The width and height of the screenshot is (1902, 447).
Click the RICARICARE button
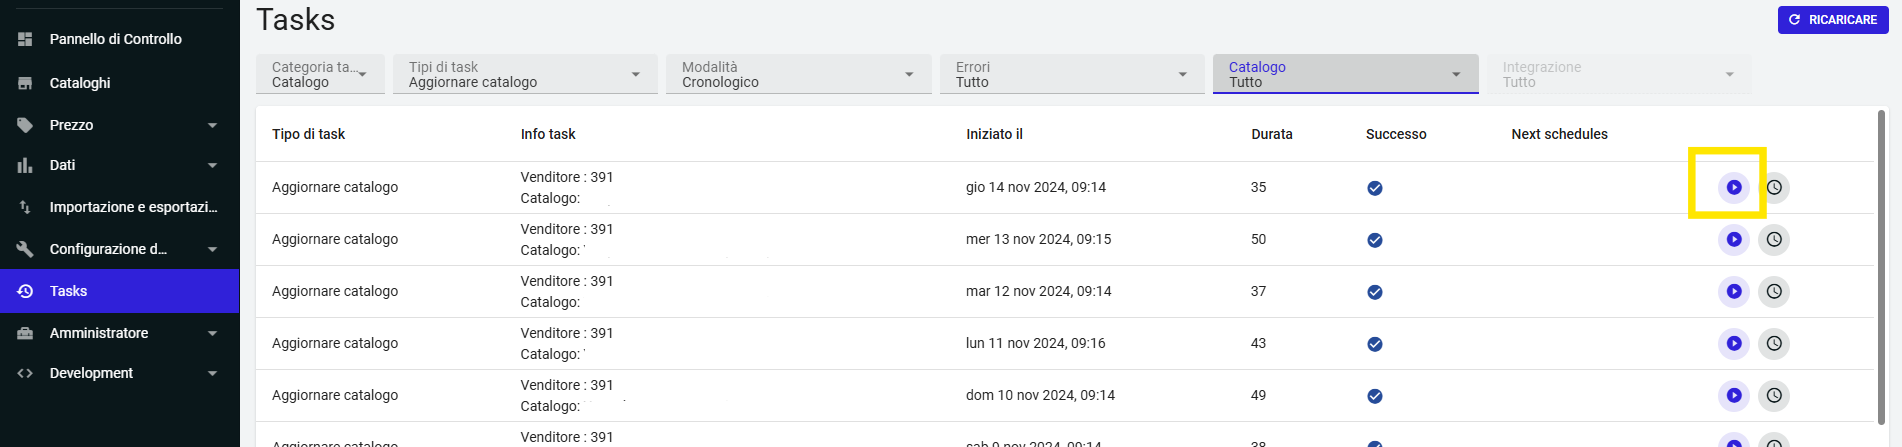click(1833, 20)
